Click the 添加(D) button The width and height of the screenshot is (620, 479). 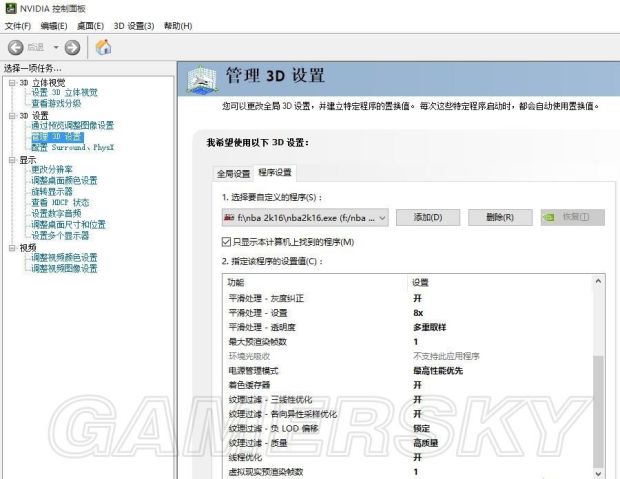428,217
